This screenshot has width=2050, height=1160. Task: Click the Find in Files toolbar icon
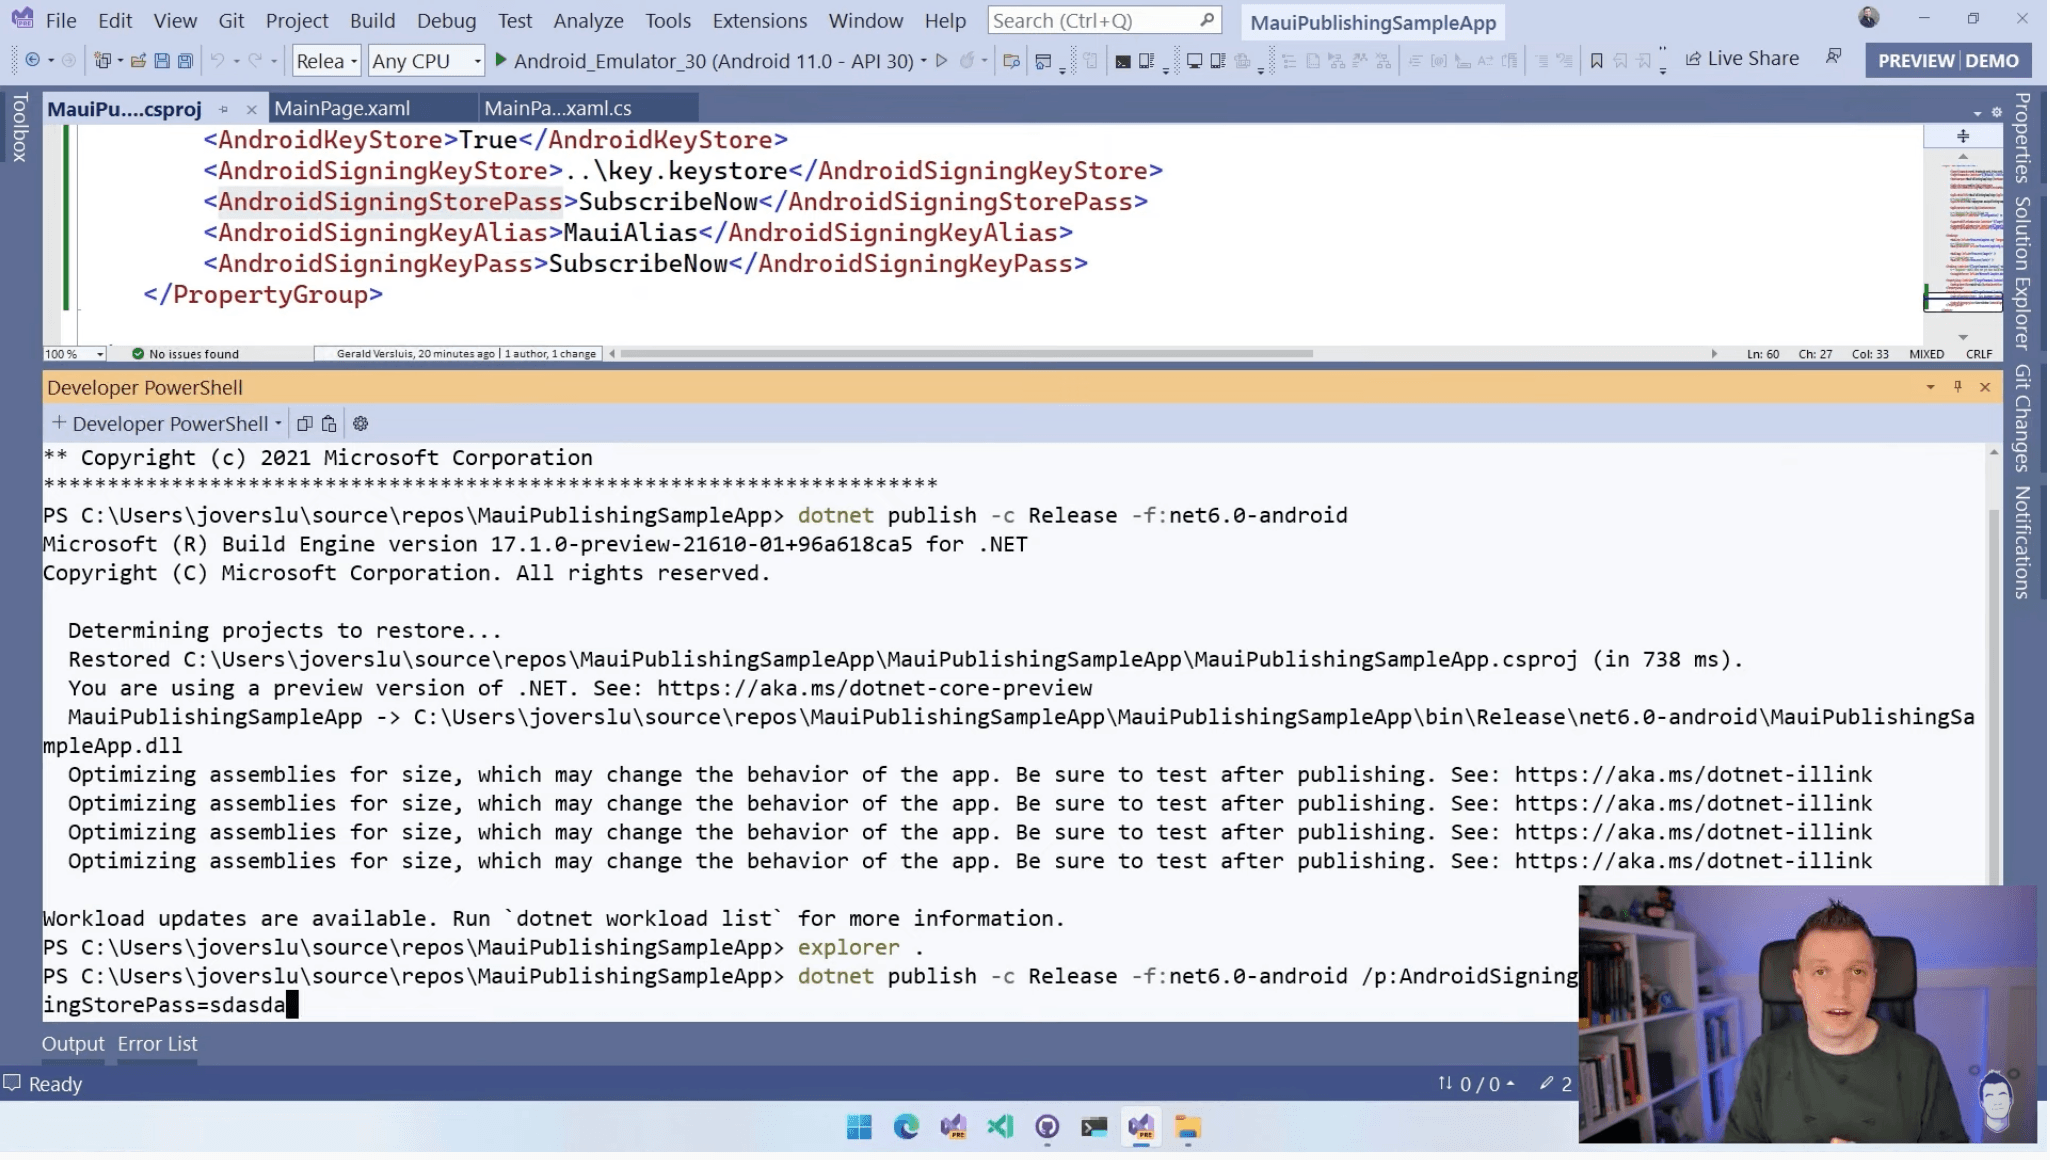click(x=1011, y=61)
